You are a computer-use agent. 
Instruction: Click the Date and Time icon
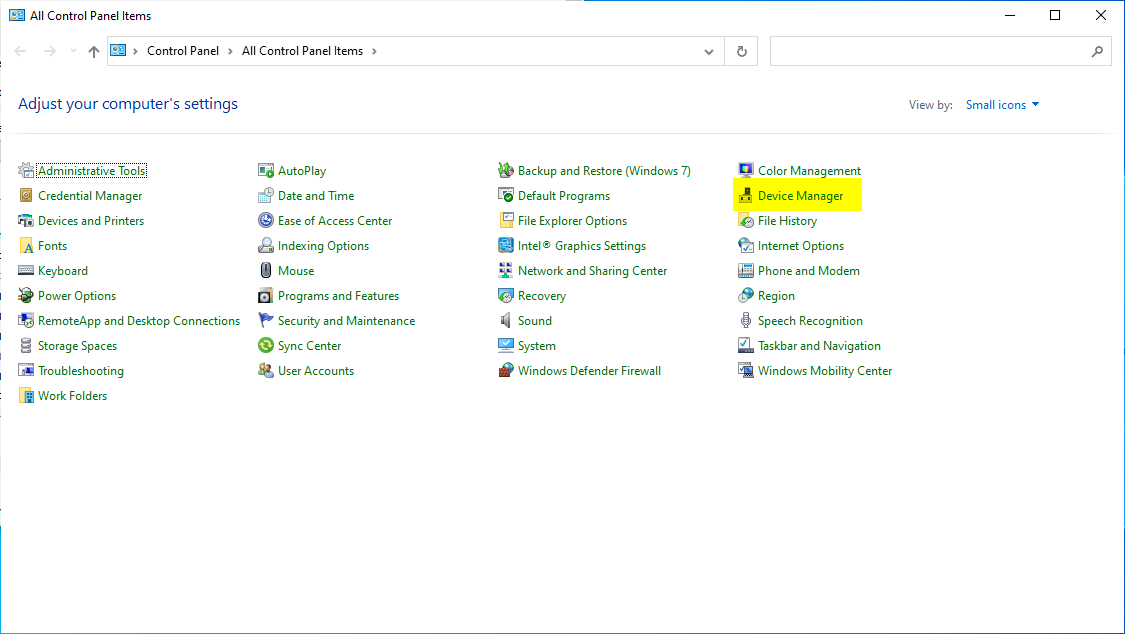point(265,196)
